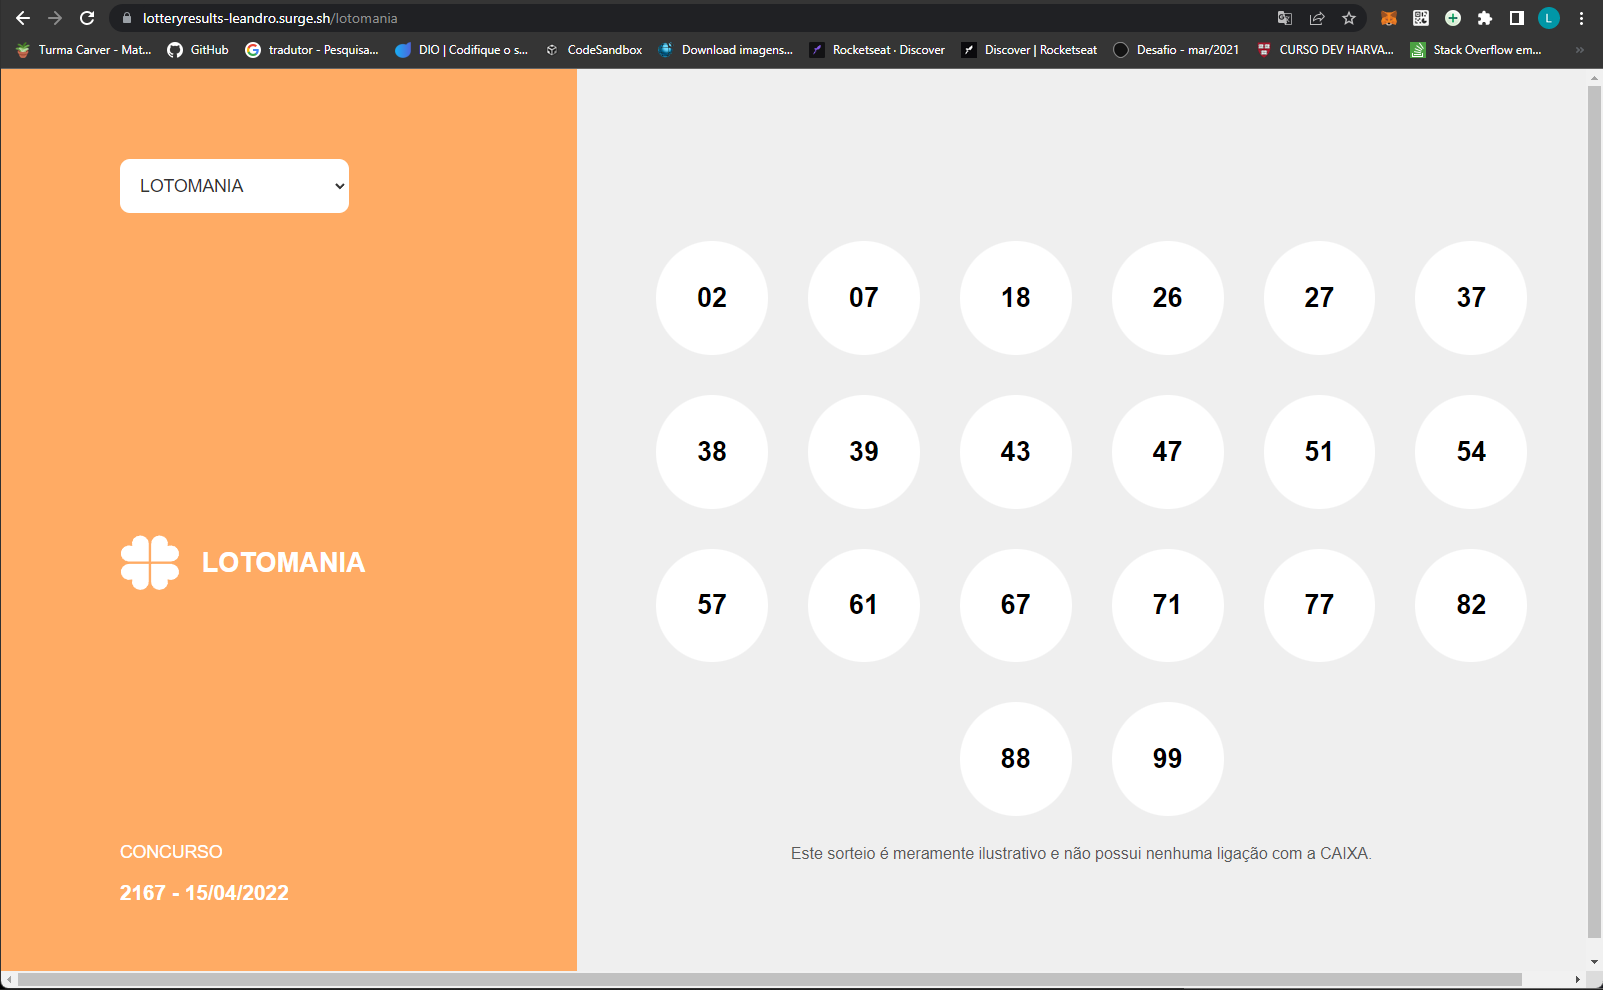Toggle the browser side panel
1603x990 pixels.
point(1517,18)
